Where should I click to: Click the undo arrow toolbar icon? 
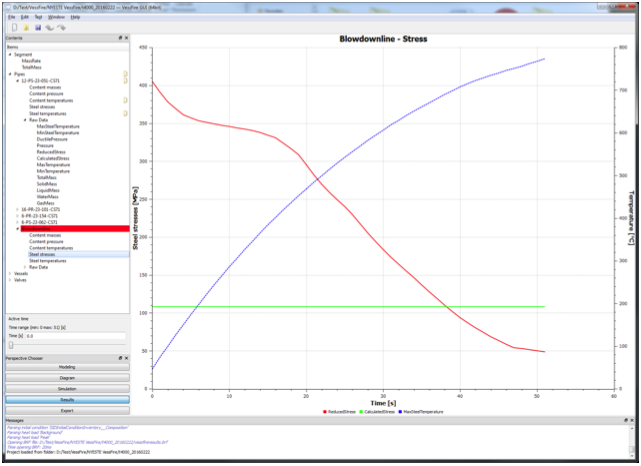pyautogui.click(x=49, y=28)
